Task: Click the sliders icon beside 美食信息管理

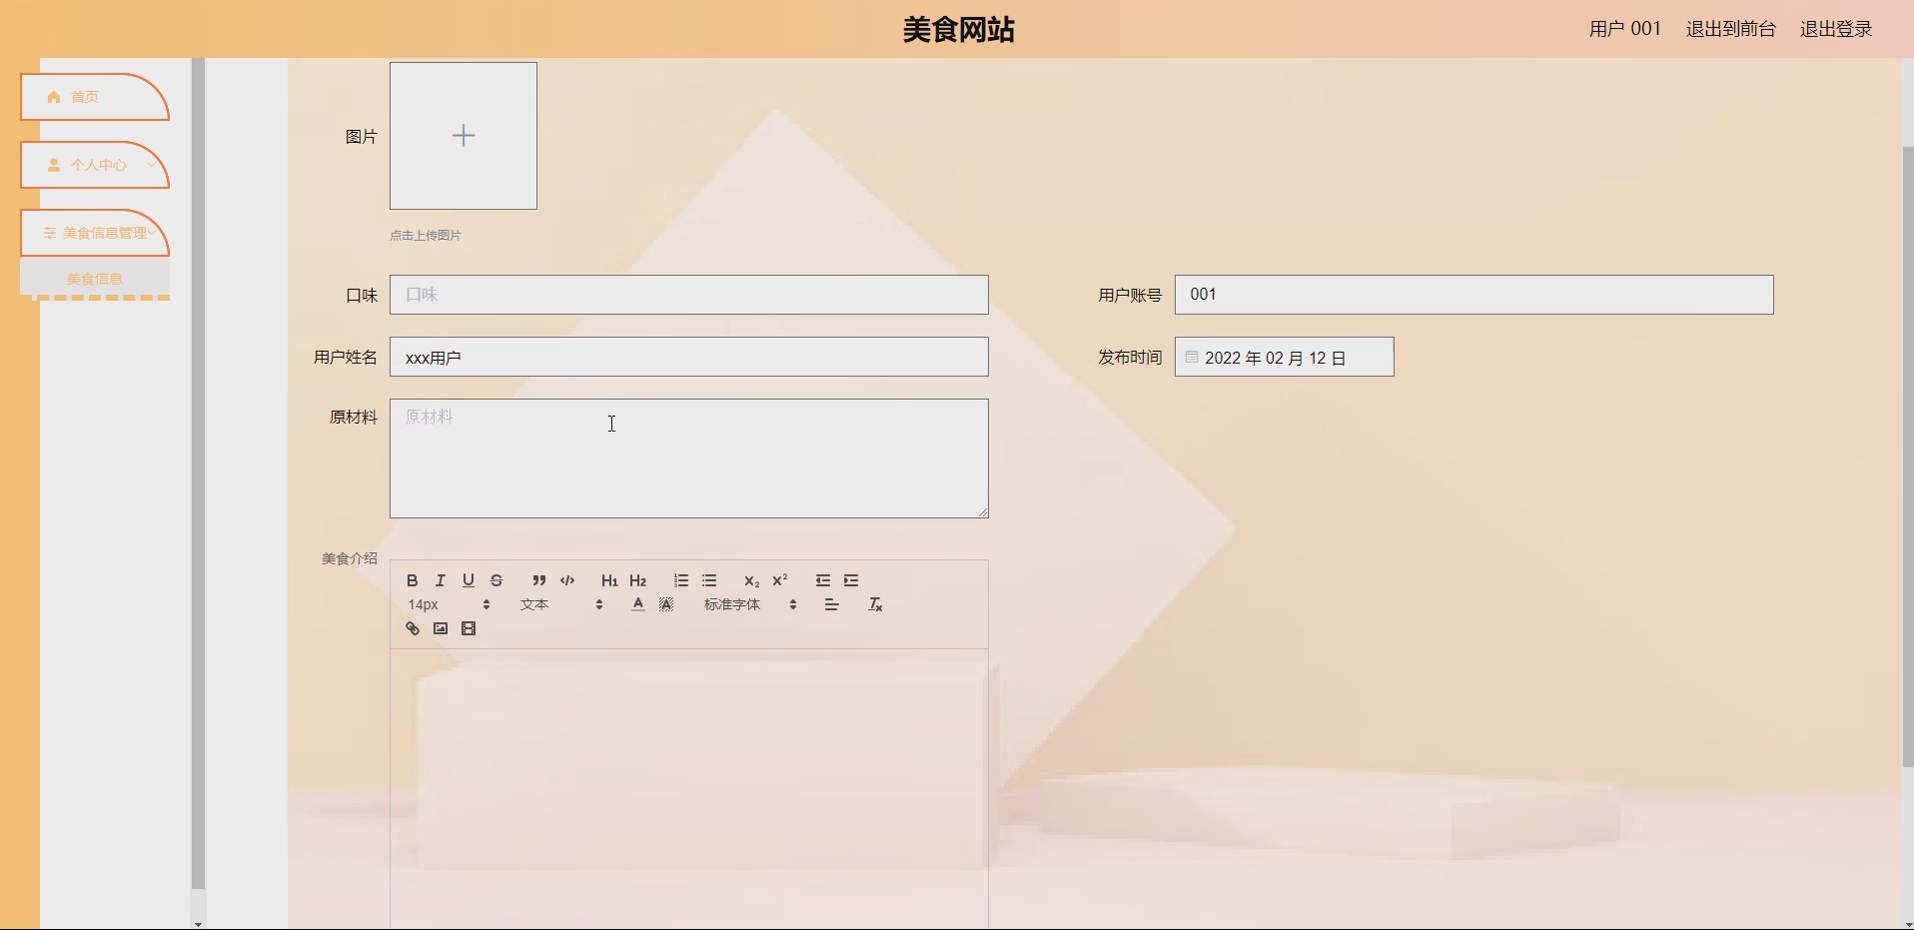Action: click(49, 233)
